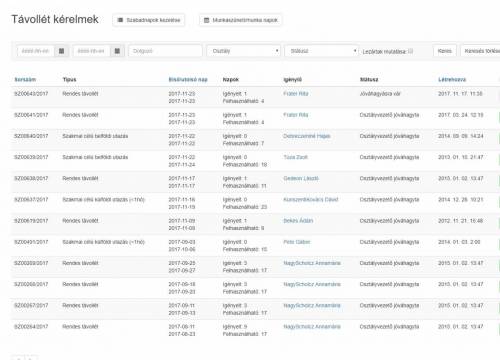Open NagyScholcz link in row SZ00267/2017
This screenshot has width=500, height=360.
tap(312, 305)
